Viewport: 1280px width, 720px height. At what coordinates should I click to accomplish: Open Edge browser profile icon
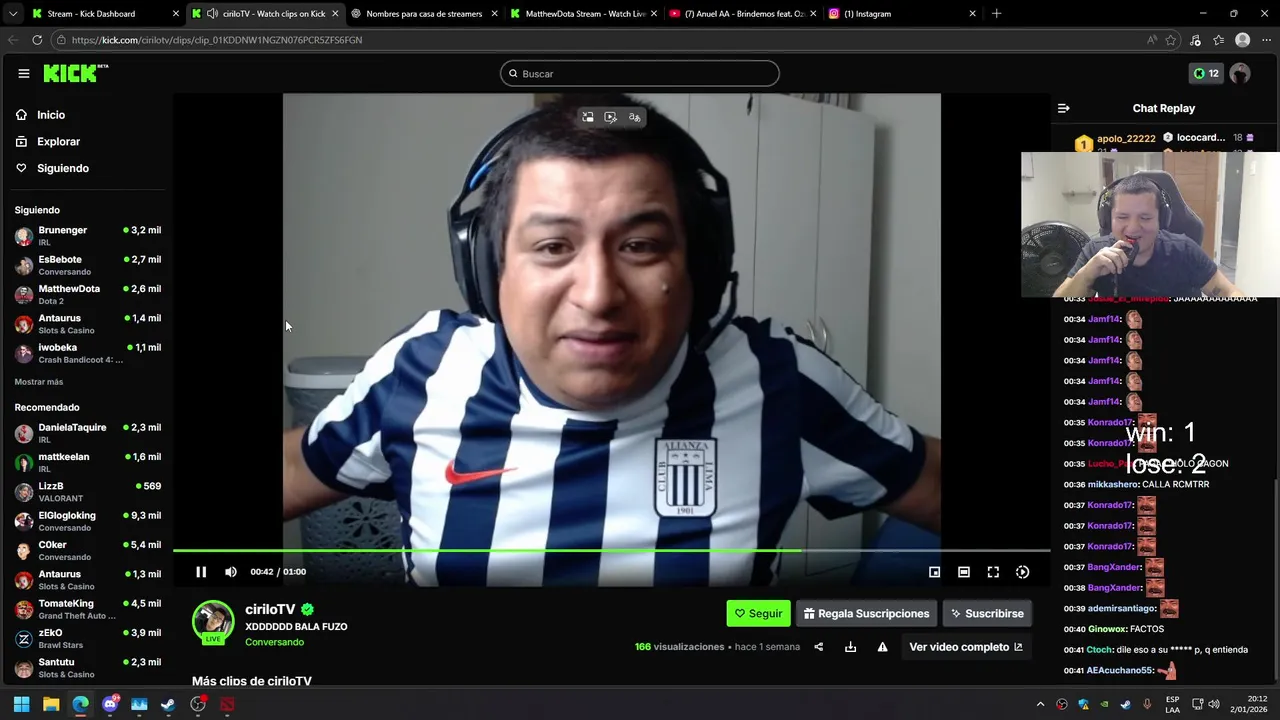pos(1242,40)
